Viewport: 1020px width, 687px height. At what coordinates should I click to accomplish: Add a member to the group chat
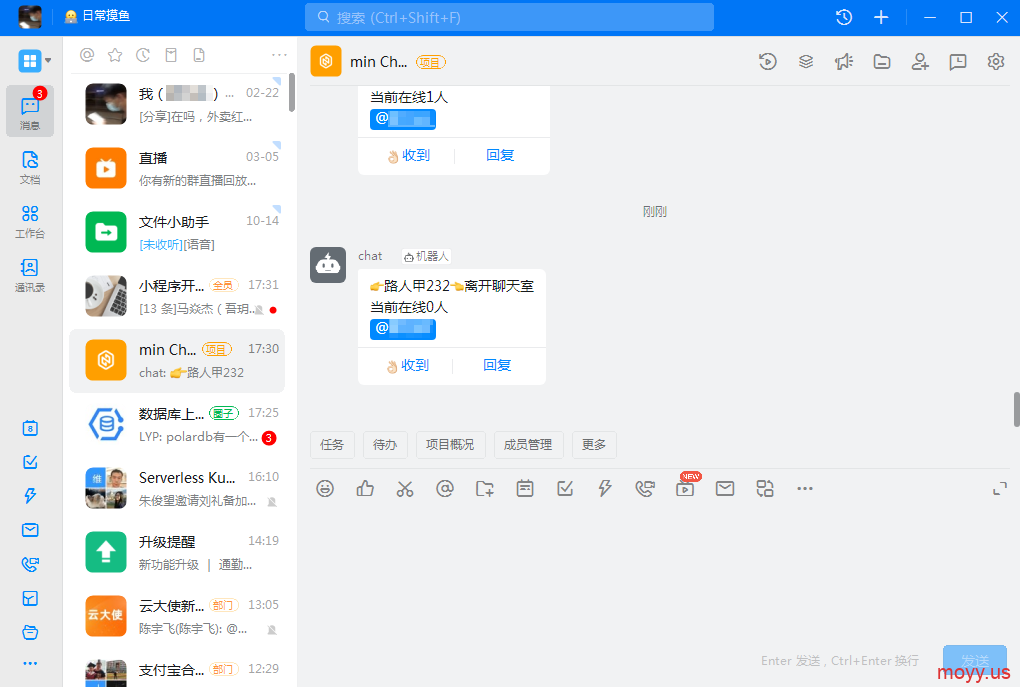[x=920, y=62]
